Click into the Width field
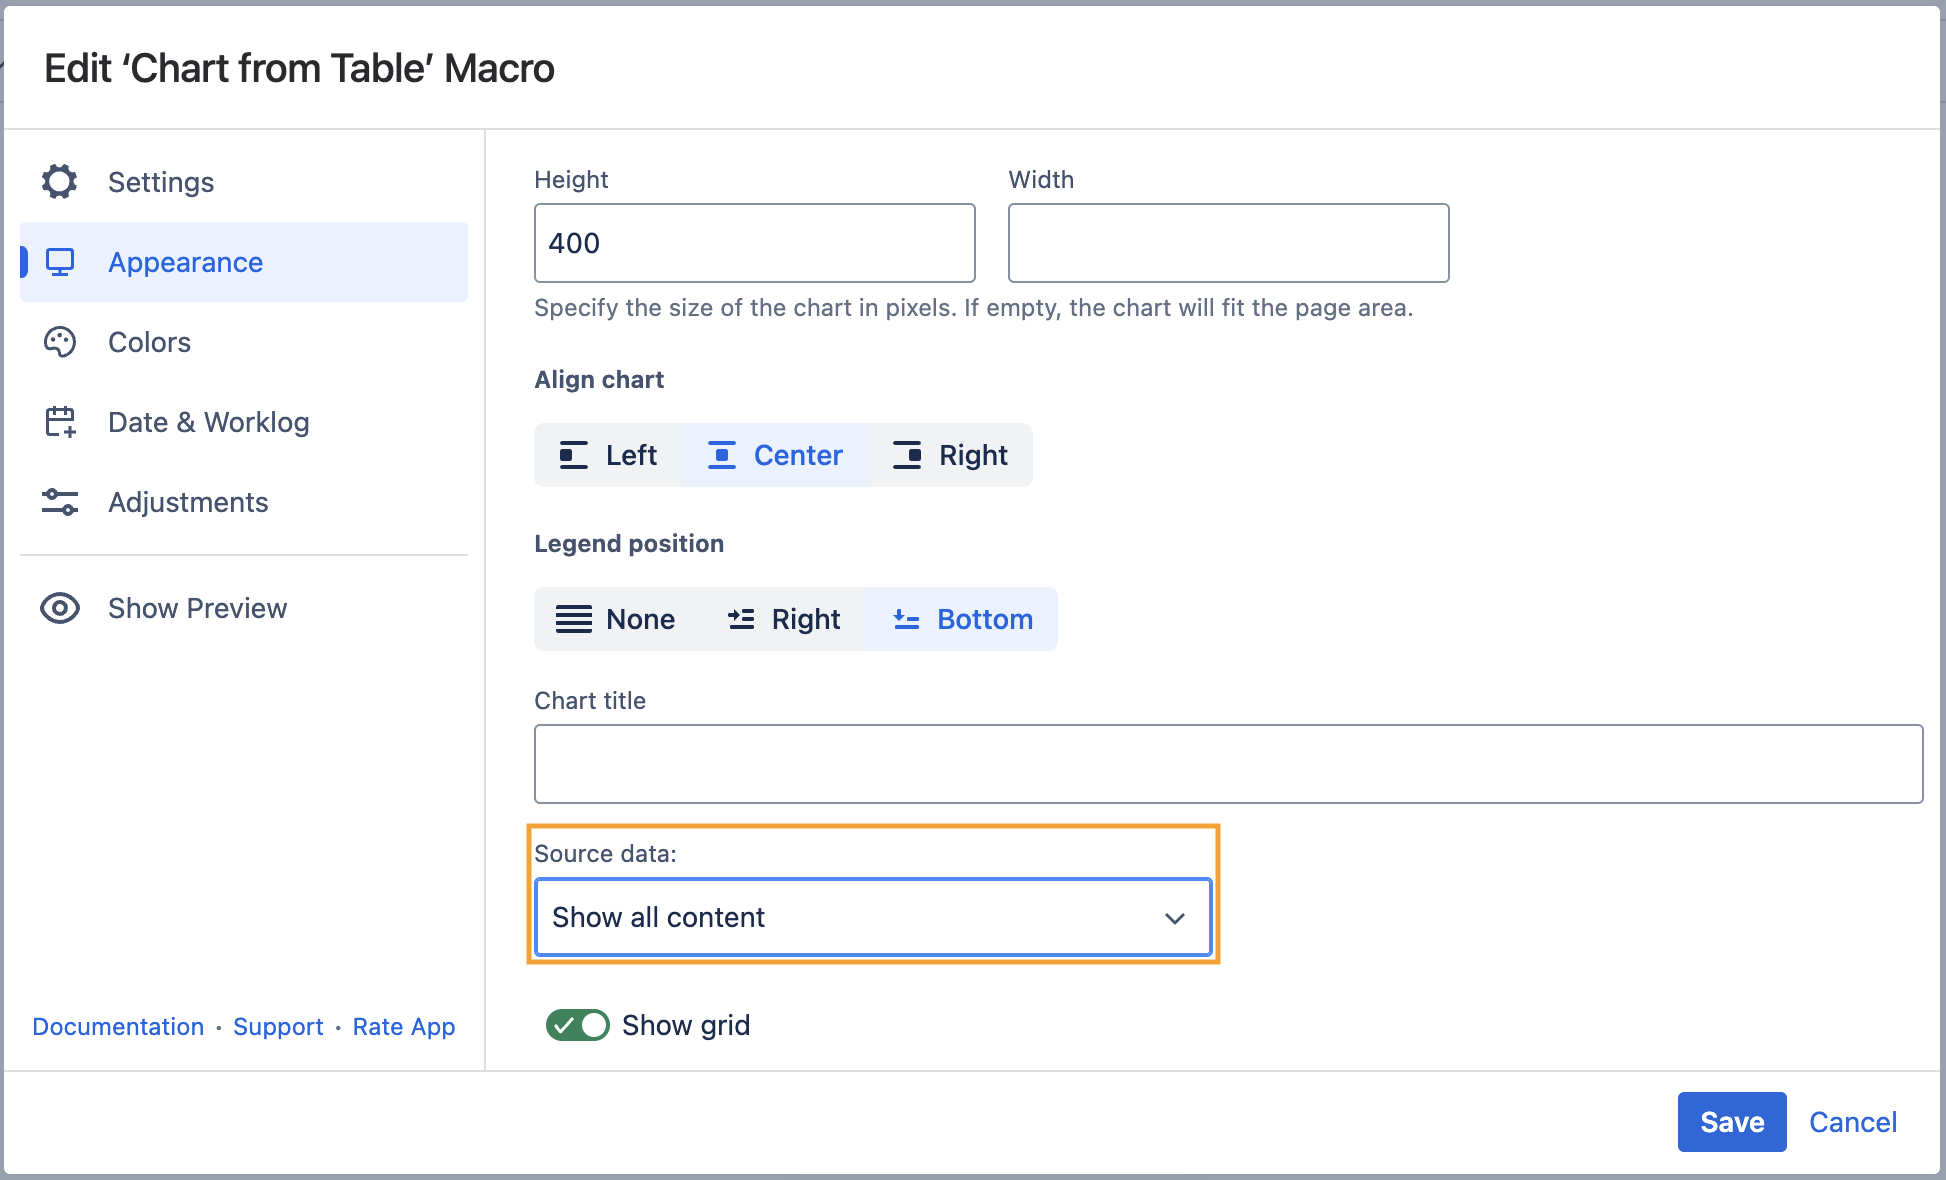Viewport: 1946px width, 1180px height. coord(1228,243)
